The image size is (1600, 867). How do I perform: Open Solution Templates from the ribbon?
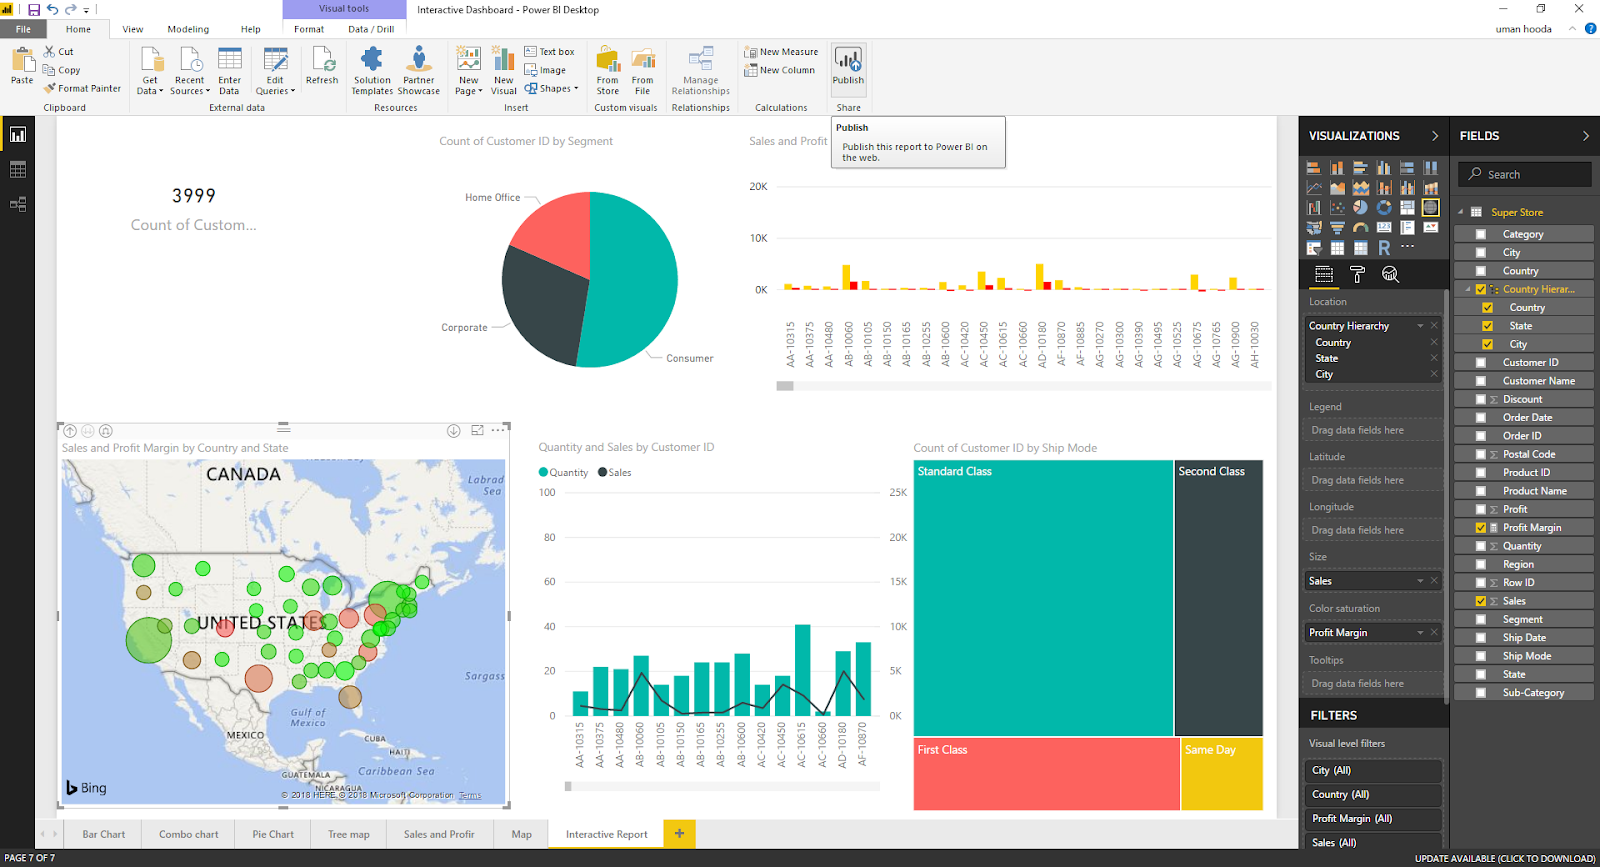coord(372,71)
